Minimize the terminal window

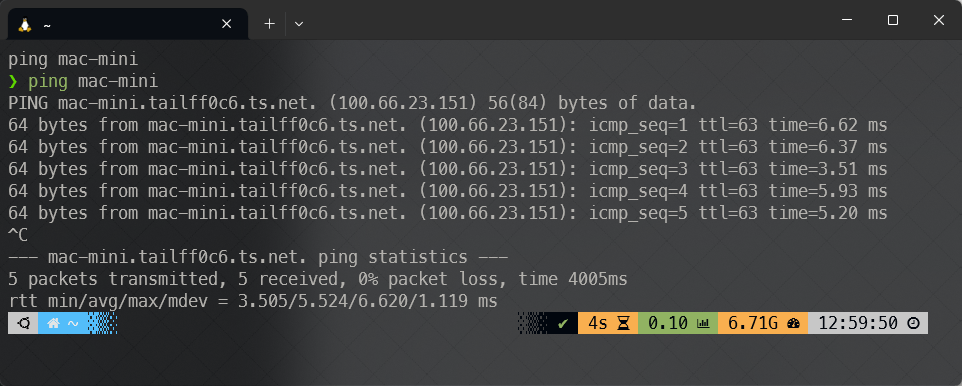click(847, 20)
